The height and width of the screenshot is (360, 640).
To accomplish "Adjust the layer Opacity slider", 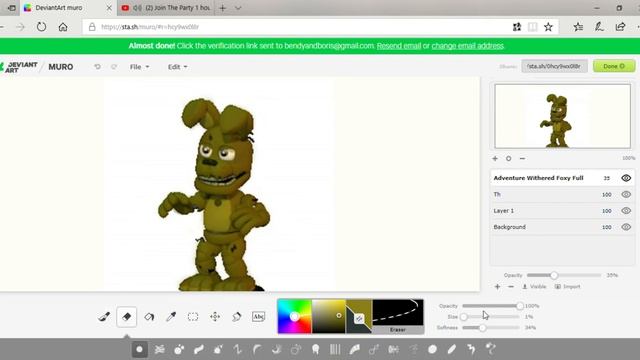I will click(564, 275).
